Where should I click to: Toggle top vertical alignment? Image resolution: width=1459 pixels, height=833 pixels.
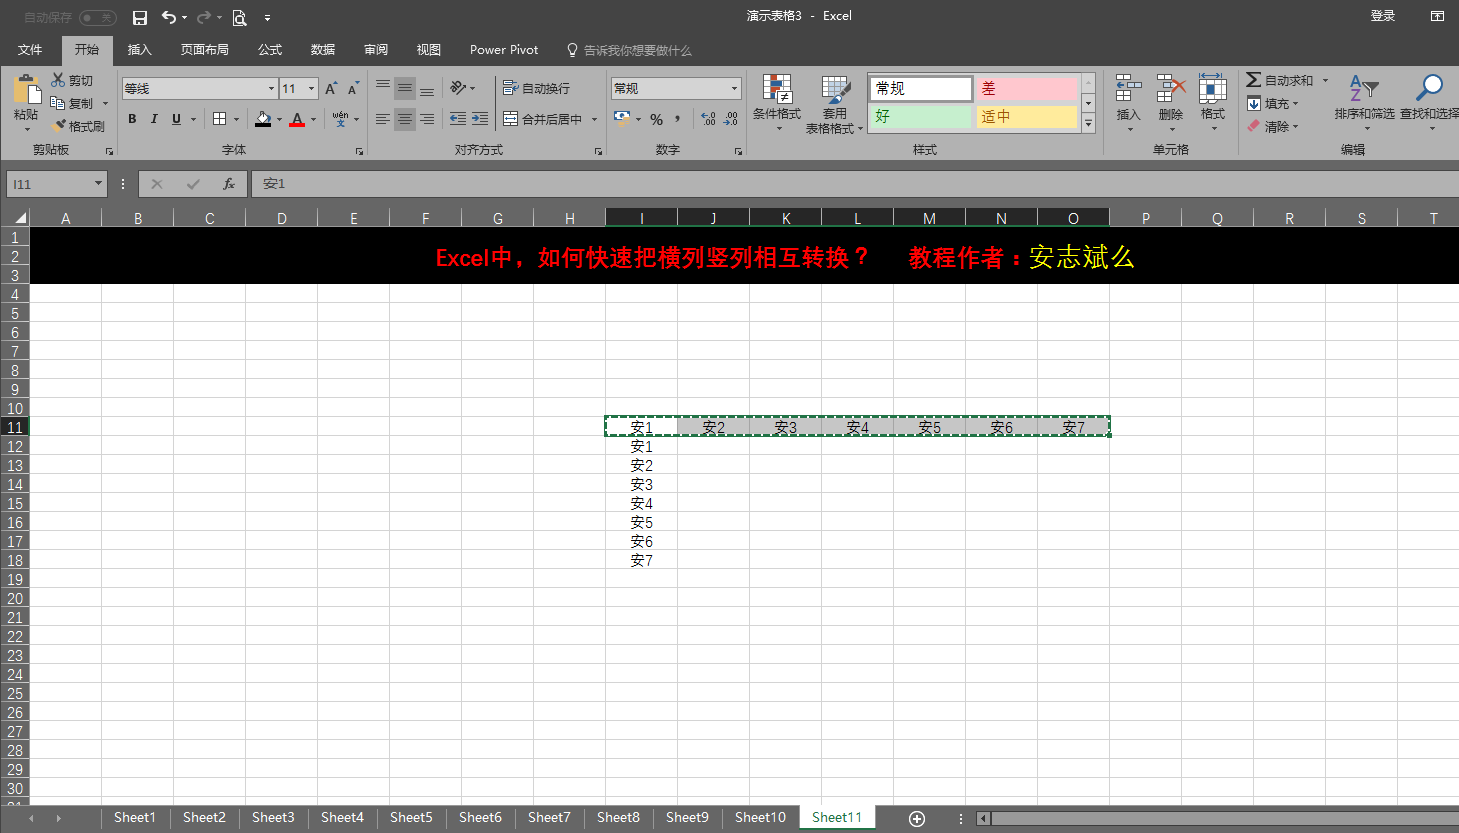coord(383,88)
